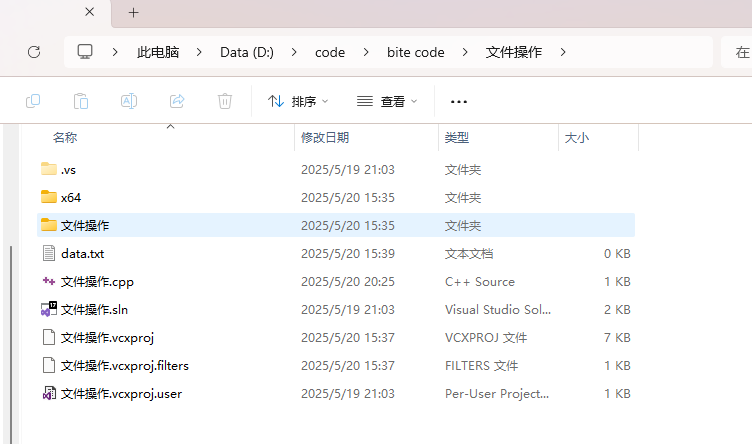Select the 文件操作.vcxproj.user file icon
752x444 pixels.
[48, 393]
